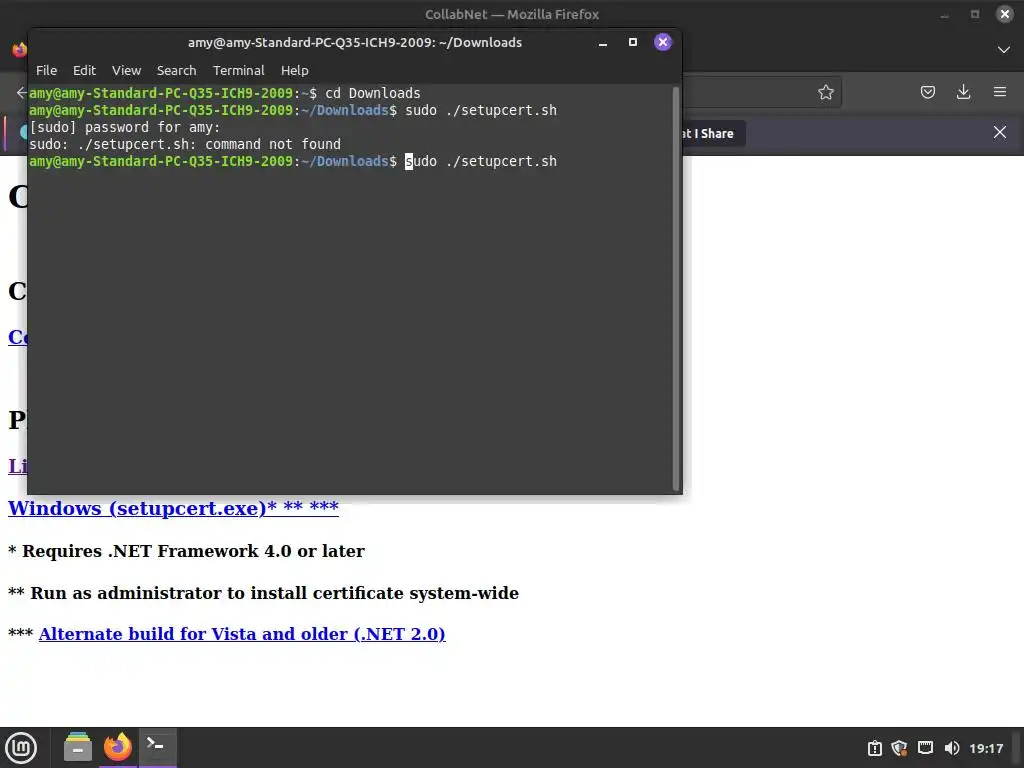Click the current sudo ./setupcert.sh command line
Screen dimensions: 1024x768
click(481, 161)
